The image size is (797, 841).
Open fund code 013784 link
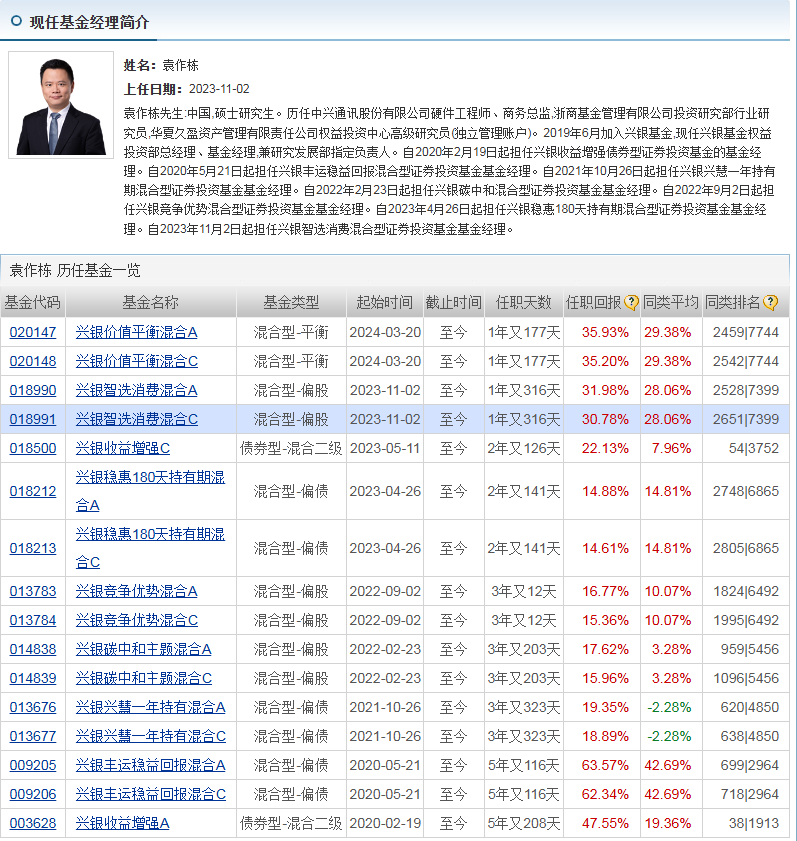click(33, 620)
